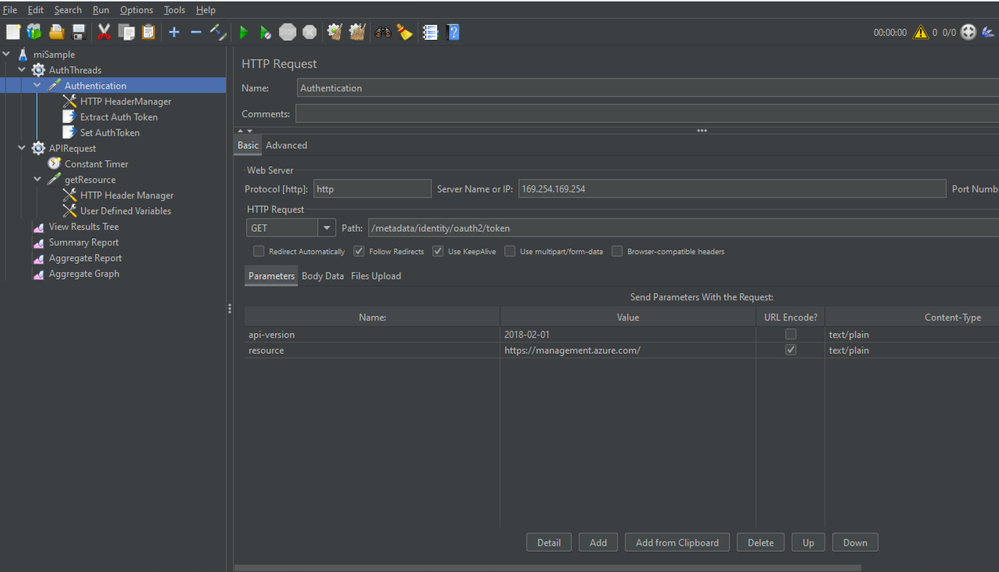Viewport: 999px width, 572px height.
Task: Select Extract Auth Token post-processor
Action: [119, 117]
